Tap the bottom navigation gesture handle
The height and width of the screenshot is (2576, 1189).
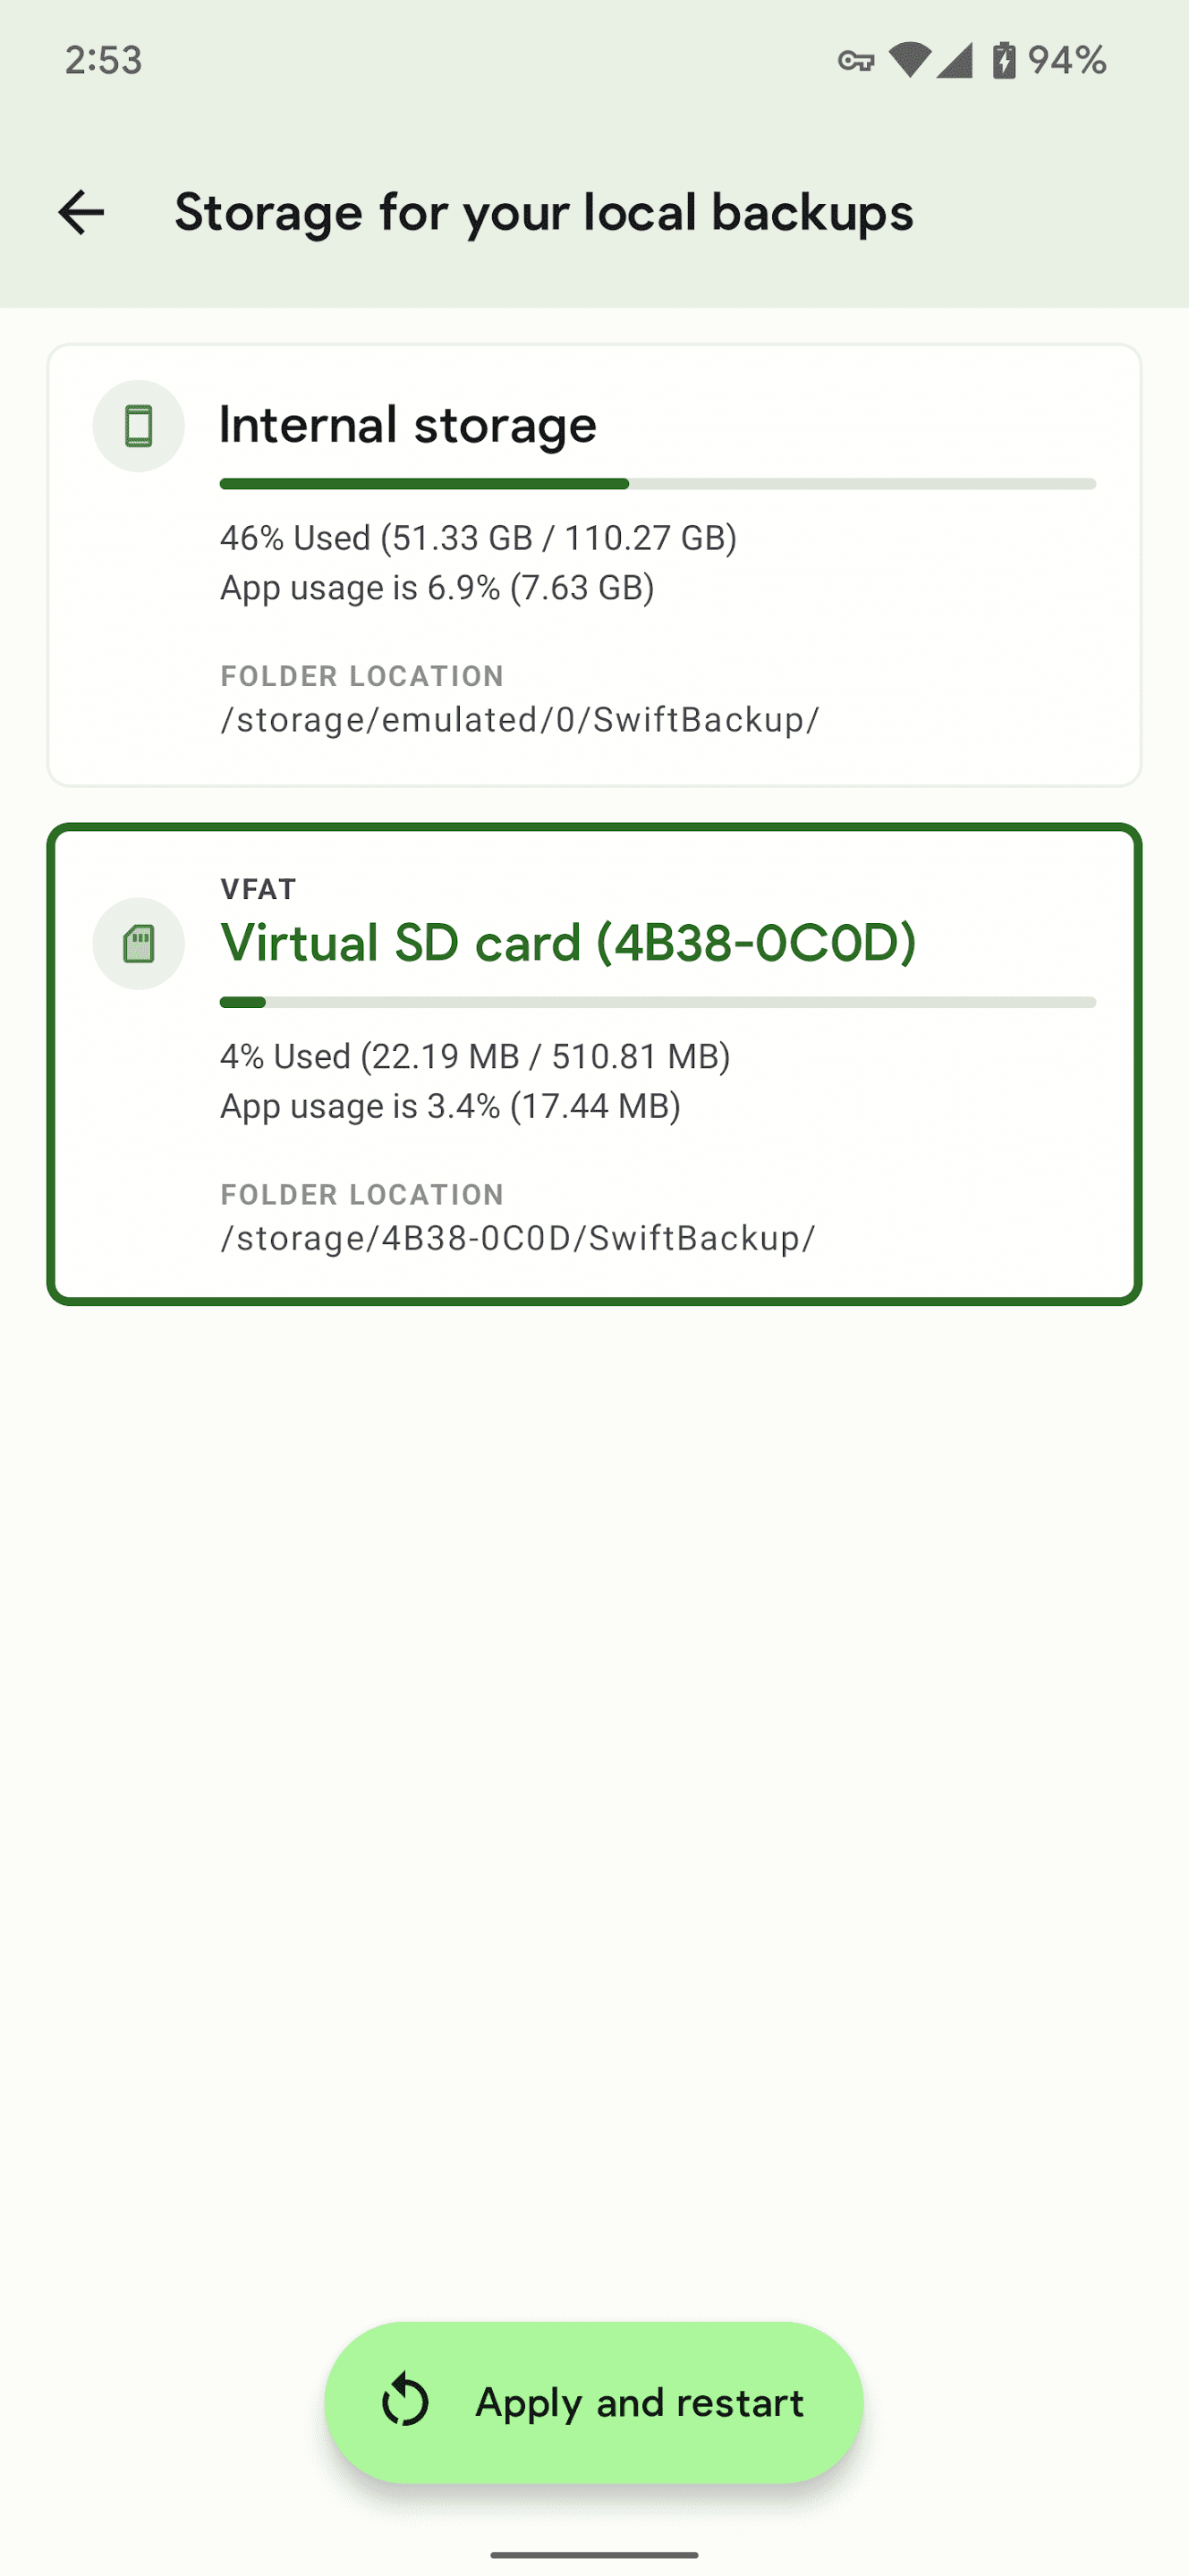(594, 2554)
